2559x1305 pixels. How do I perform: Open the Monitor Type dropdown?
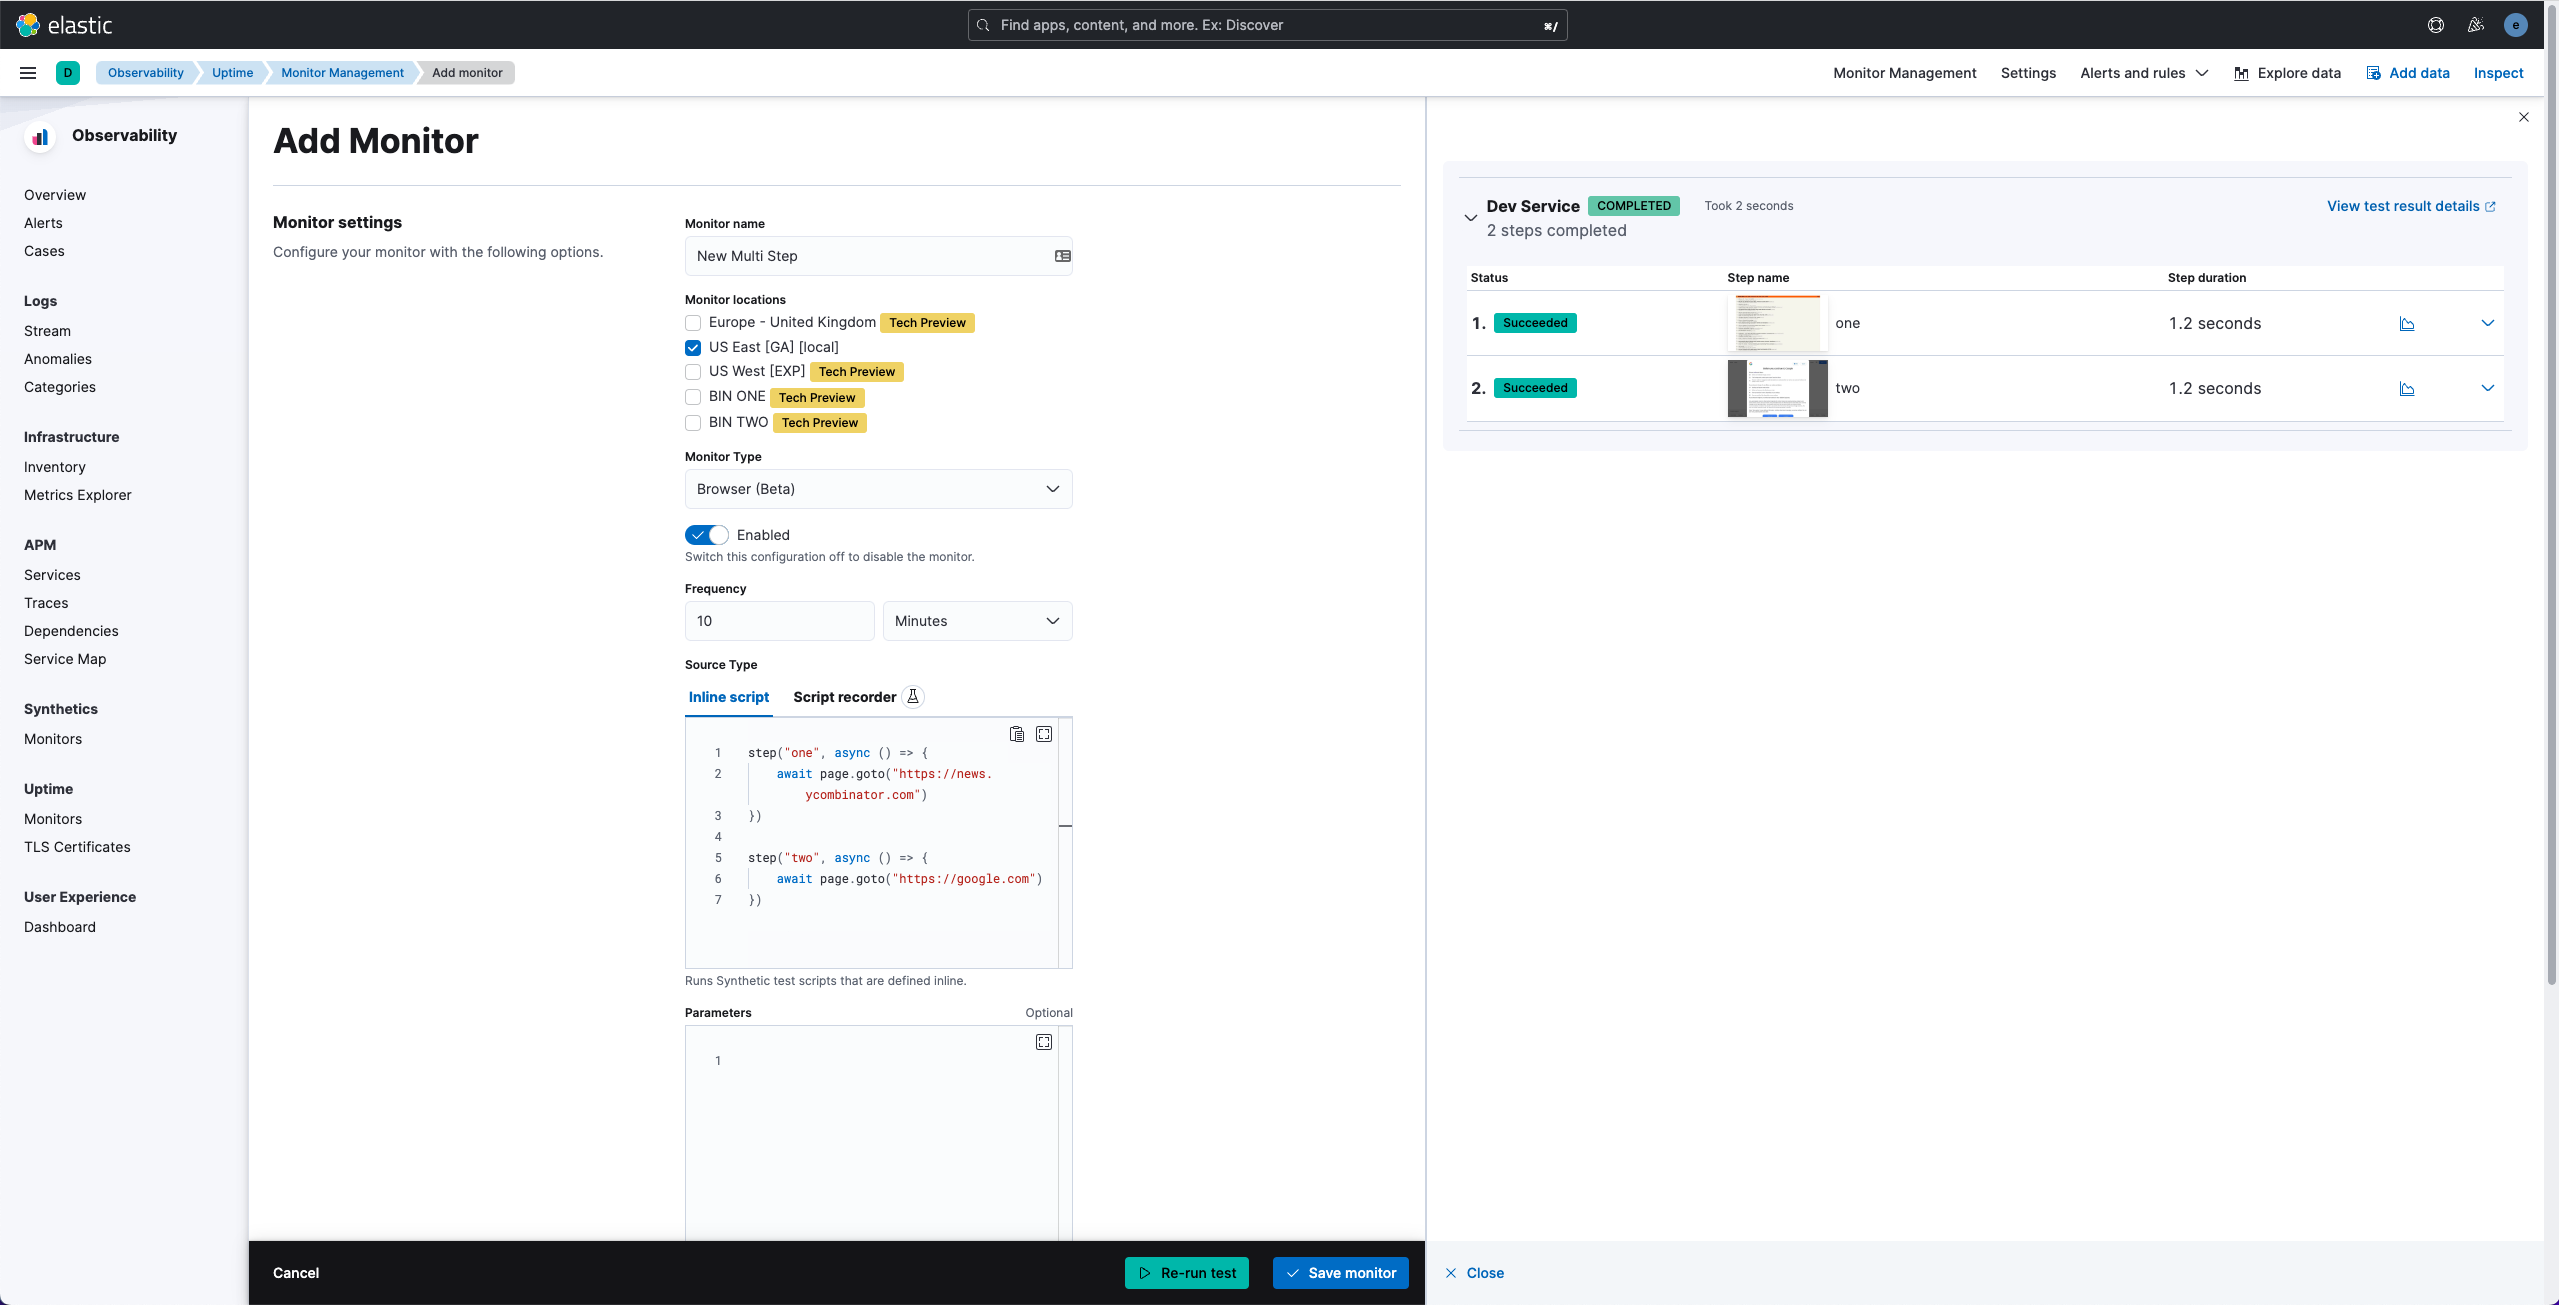[878, 489]
